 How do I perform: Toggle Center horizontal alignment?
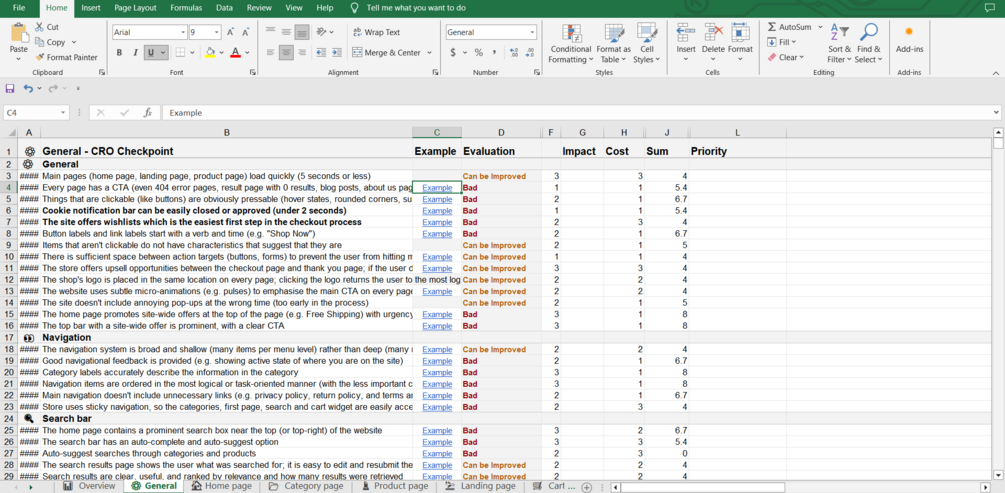(287, 53)
